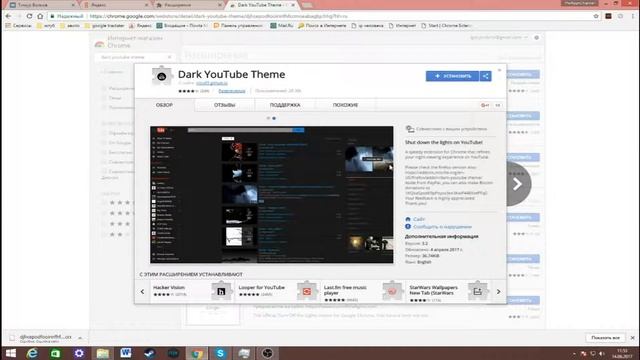Viewport: 640px width, 360px height.
Task: Switch to the Расширения browser tab
Action: tap(189, 5)
